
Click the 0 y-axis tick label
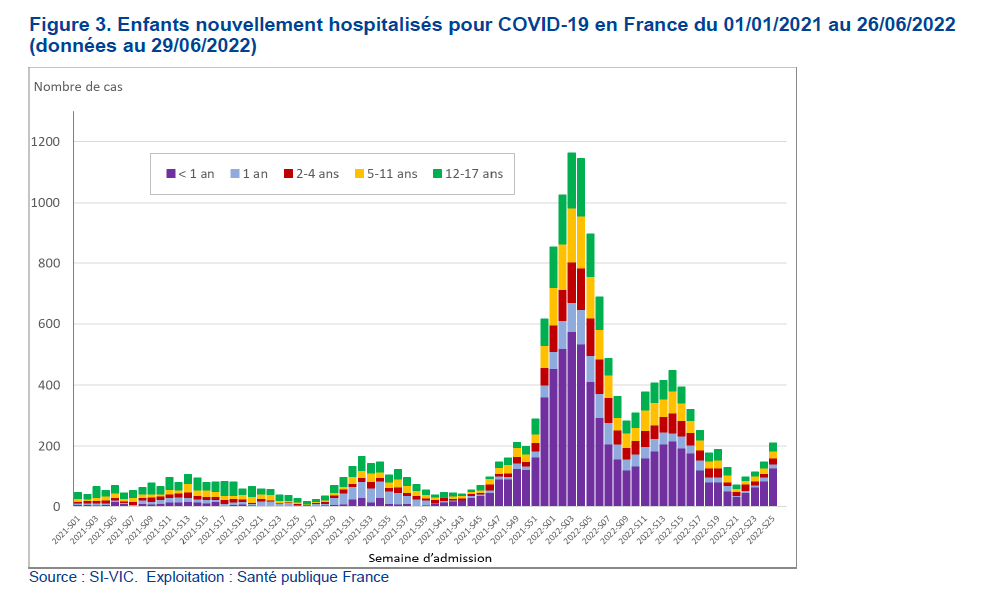(x=57, y=506)
